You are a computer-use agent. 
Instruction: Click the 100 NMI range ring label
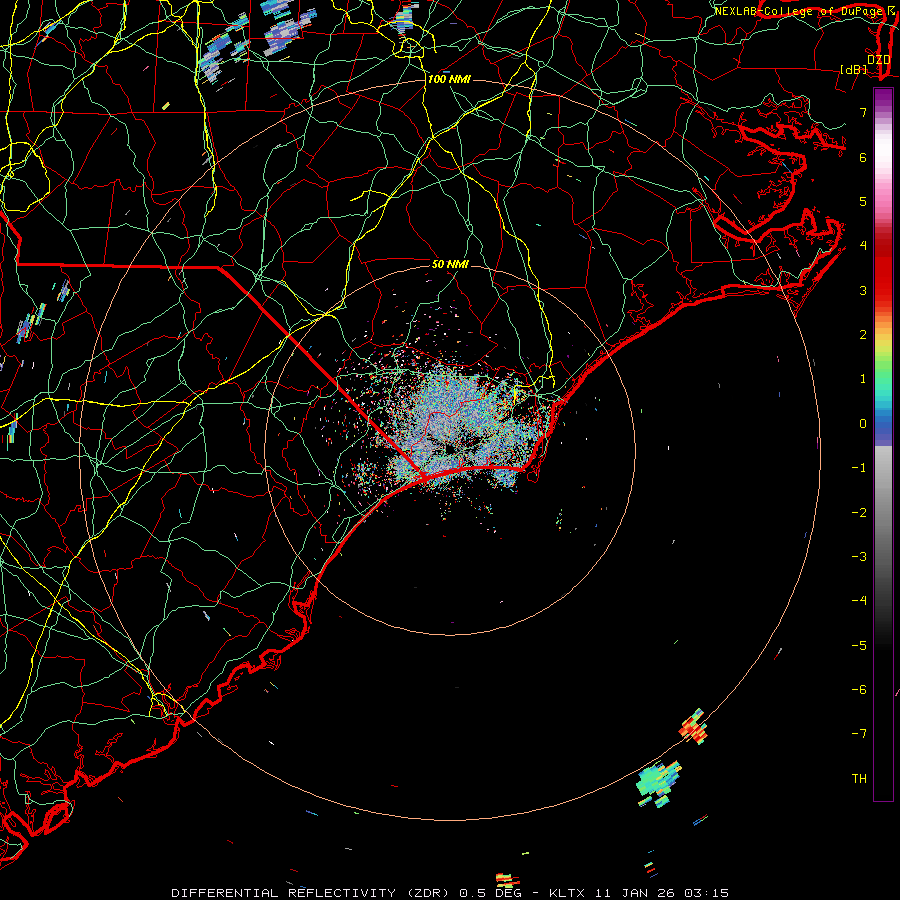coord(449,79)
